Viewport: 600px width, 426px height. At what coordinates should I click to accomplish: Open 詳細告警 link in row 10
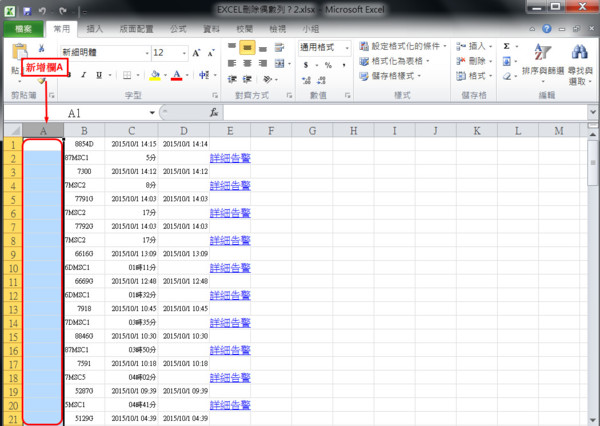click(230, 268)
